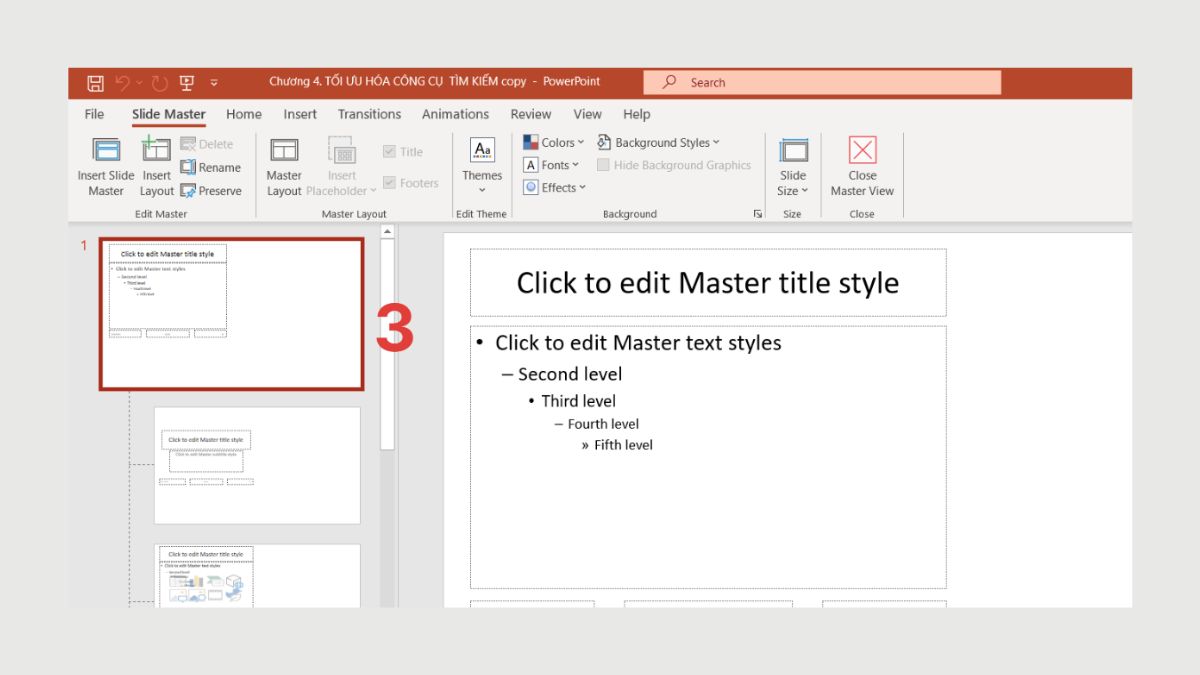1200x675 pixels.
Task: Click the Insert Slide Master icon
Action: (106, 151)
